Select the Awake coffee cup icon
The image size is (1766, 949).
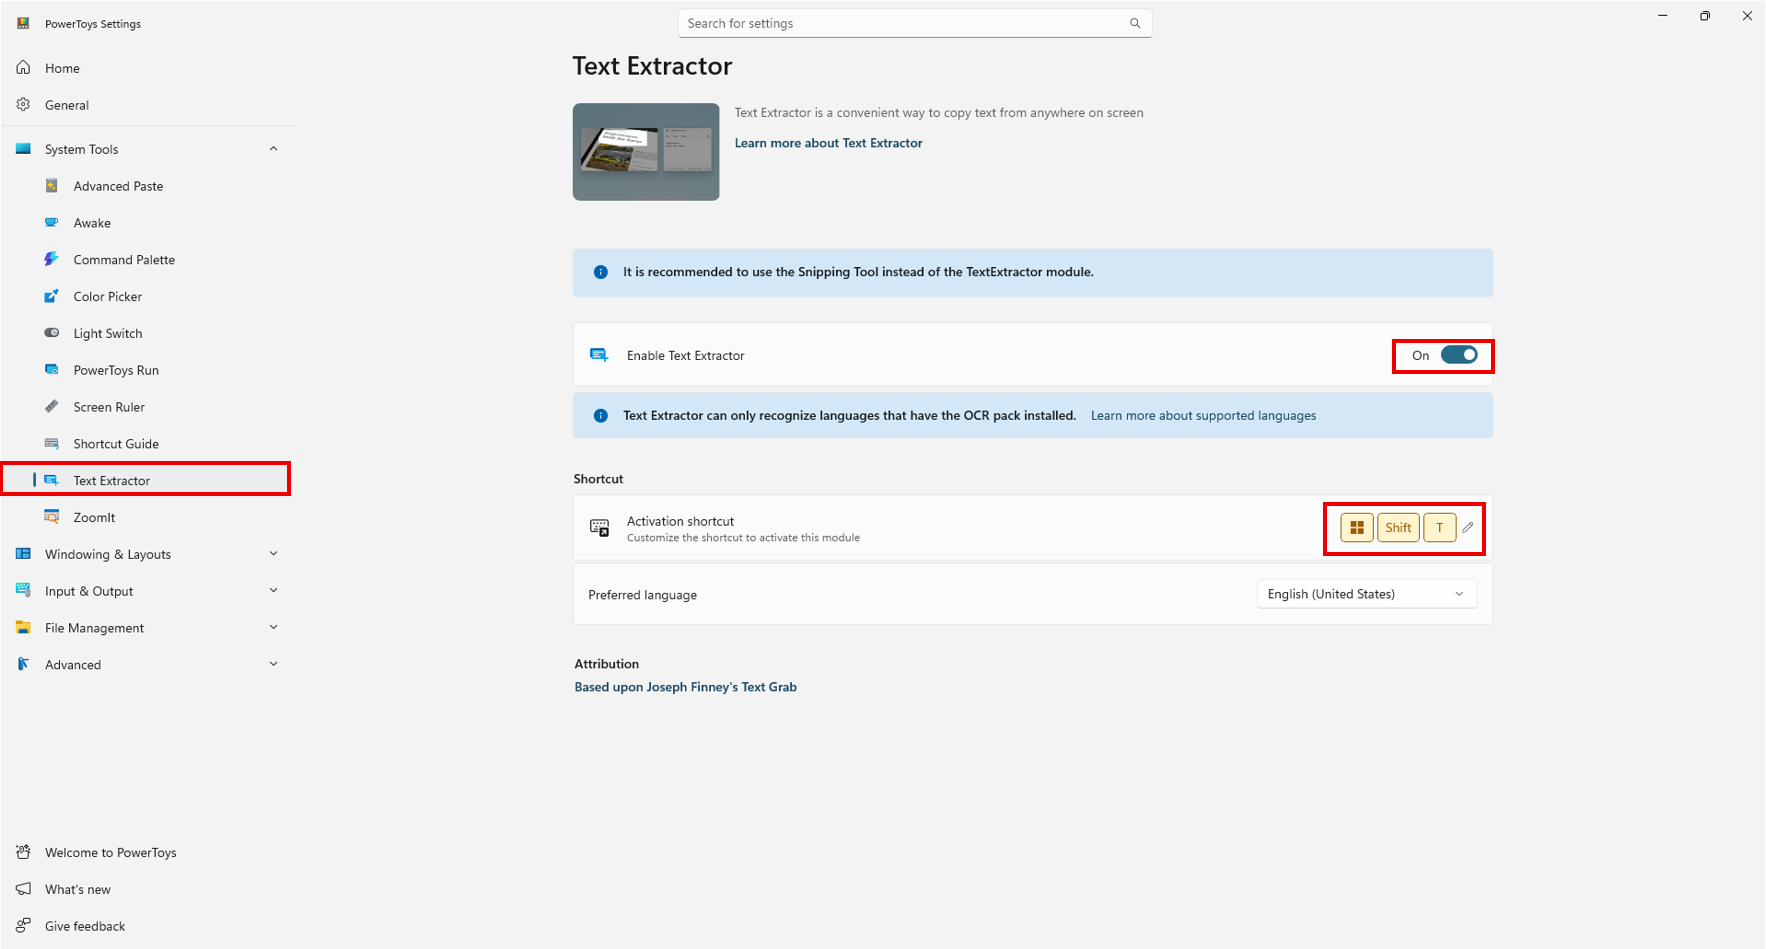[52, 223]
